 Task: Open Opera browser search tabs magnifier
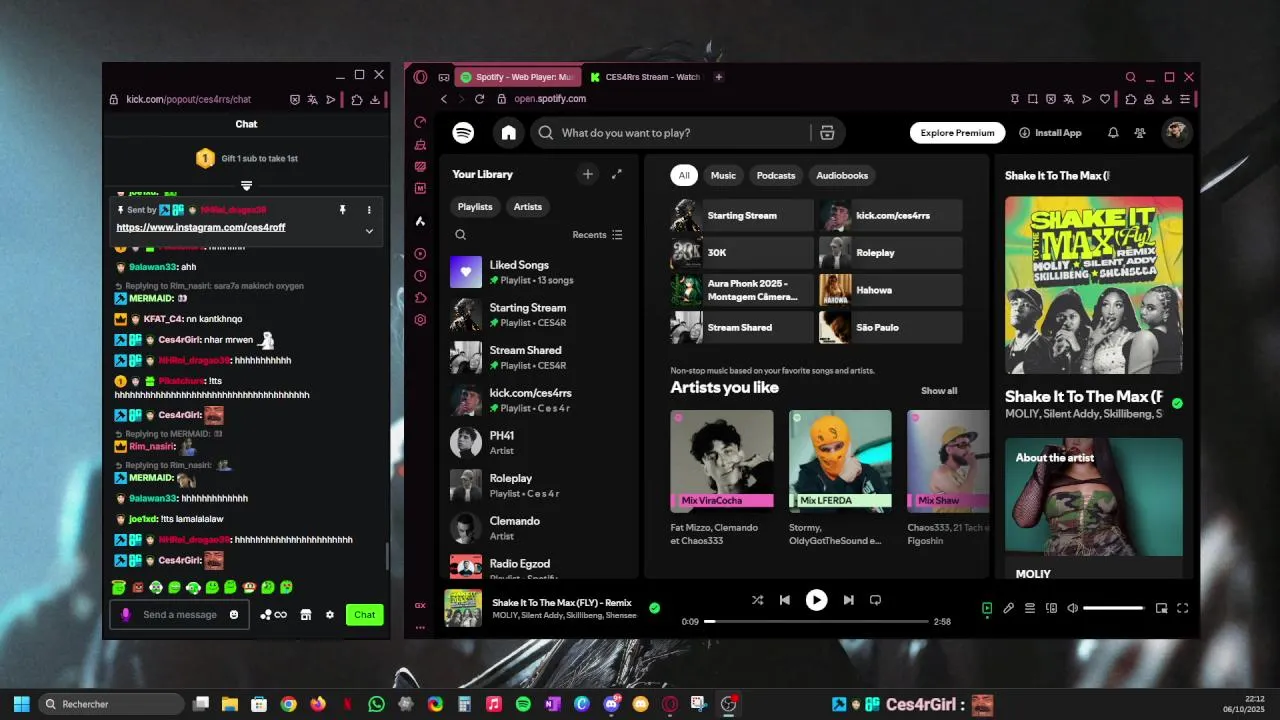click(x=1131, y=77)
